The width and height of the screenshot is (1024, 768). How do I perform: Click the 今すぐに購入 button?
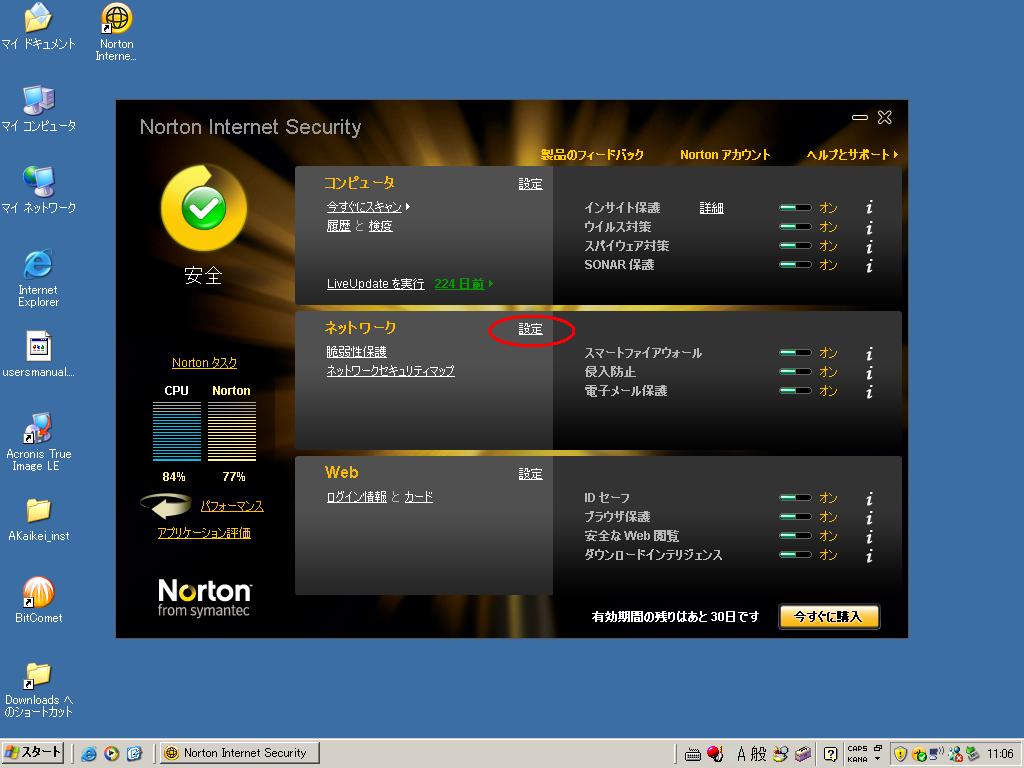click(828, 617)
